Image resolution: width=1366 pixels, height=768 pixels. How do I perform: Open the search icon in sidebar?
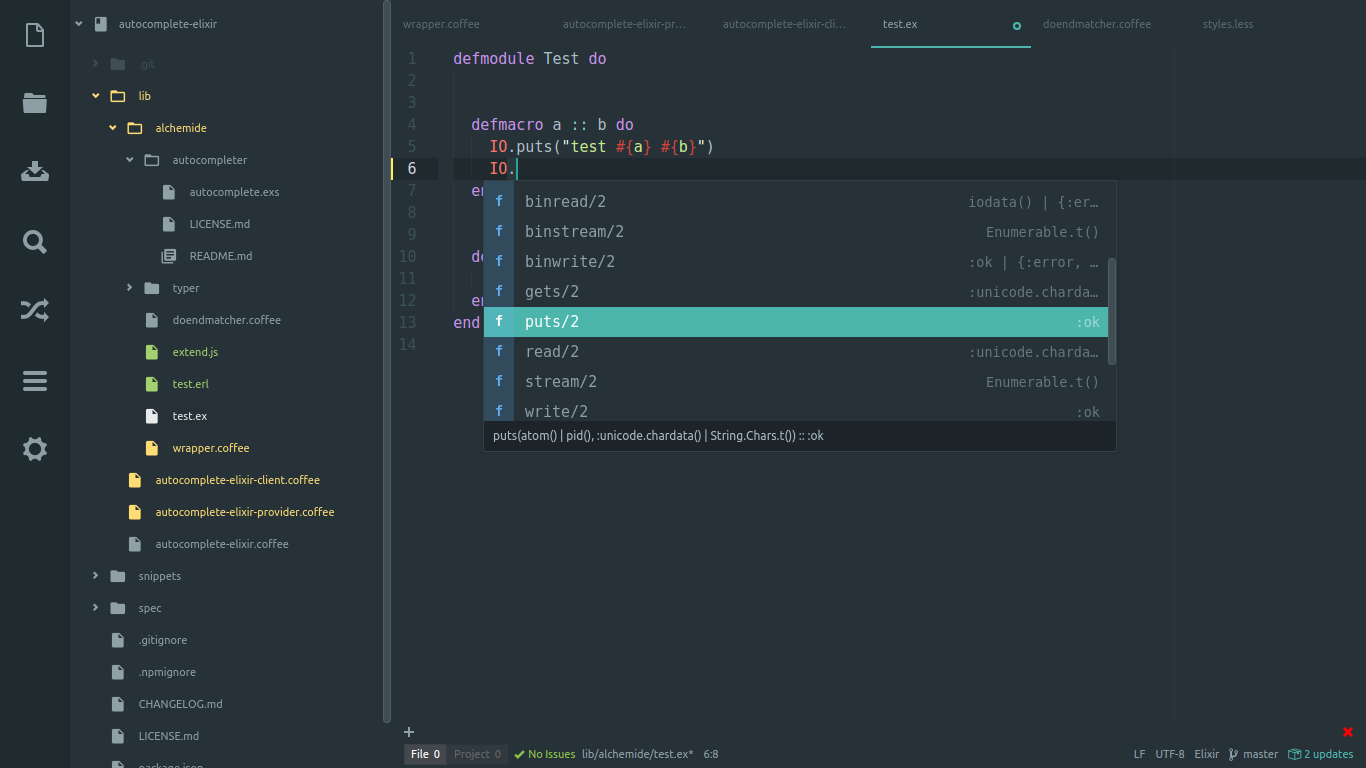pyautogui.click(x=34, y=241)
